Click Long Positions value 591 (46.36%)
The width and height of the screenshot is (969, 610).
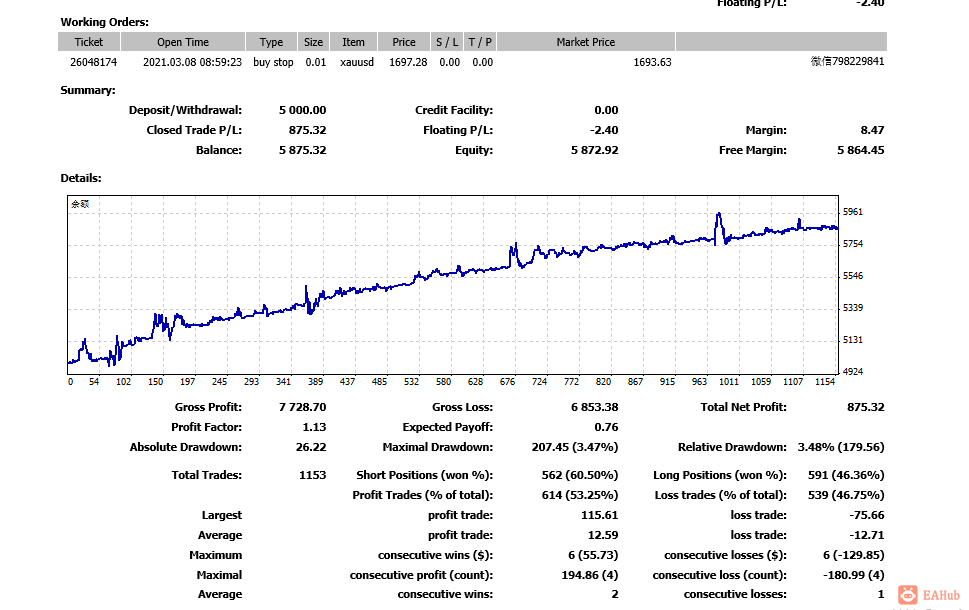pos(846,475)
